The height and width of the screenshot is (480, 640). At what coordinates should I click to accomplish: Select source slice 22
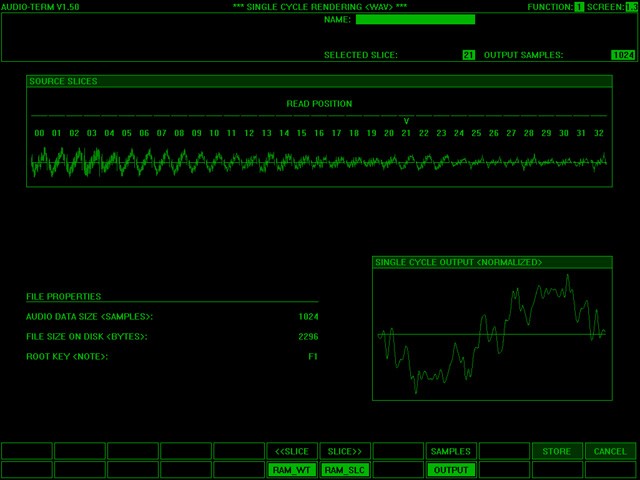424,133
